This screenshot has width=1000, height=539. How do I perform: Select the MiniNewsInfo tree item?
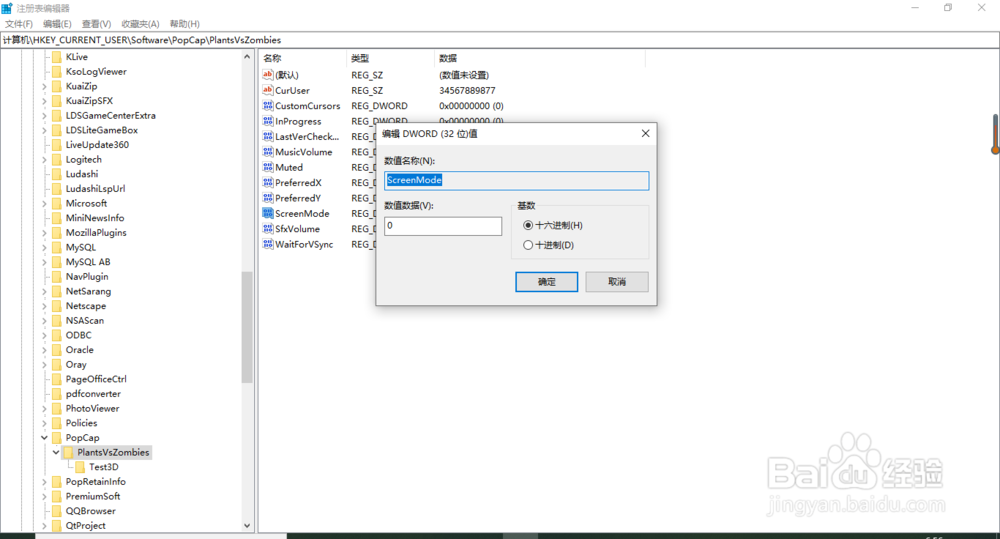[95, 218]
